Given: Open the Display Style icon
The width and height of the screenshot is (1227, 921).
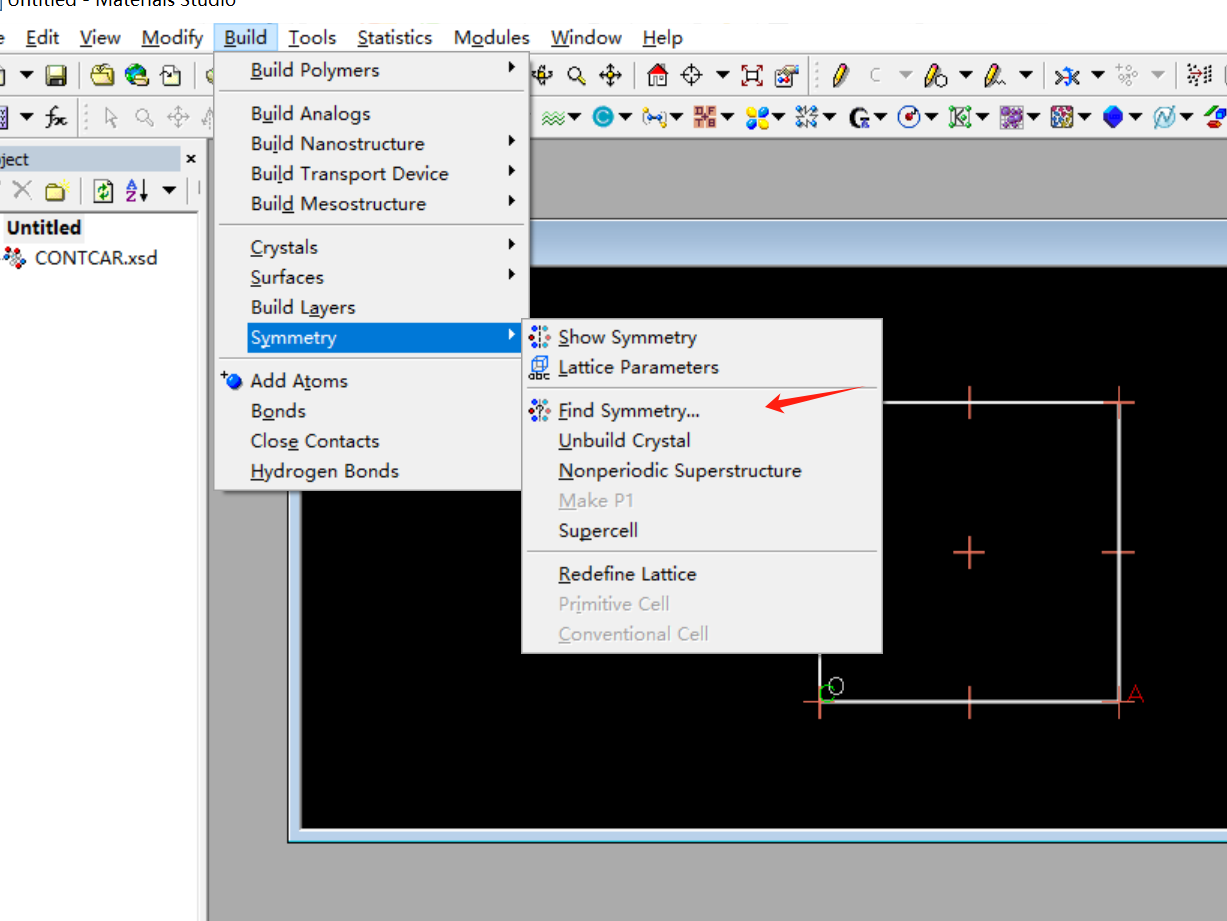Looking at the screenshot, I should tap(786, 75).
